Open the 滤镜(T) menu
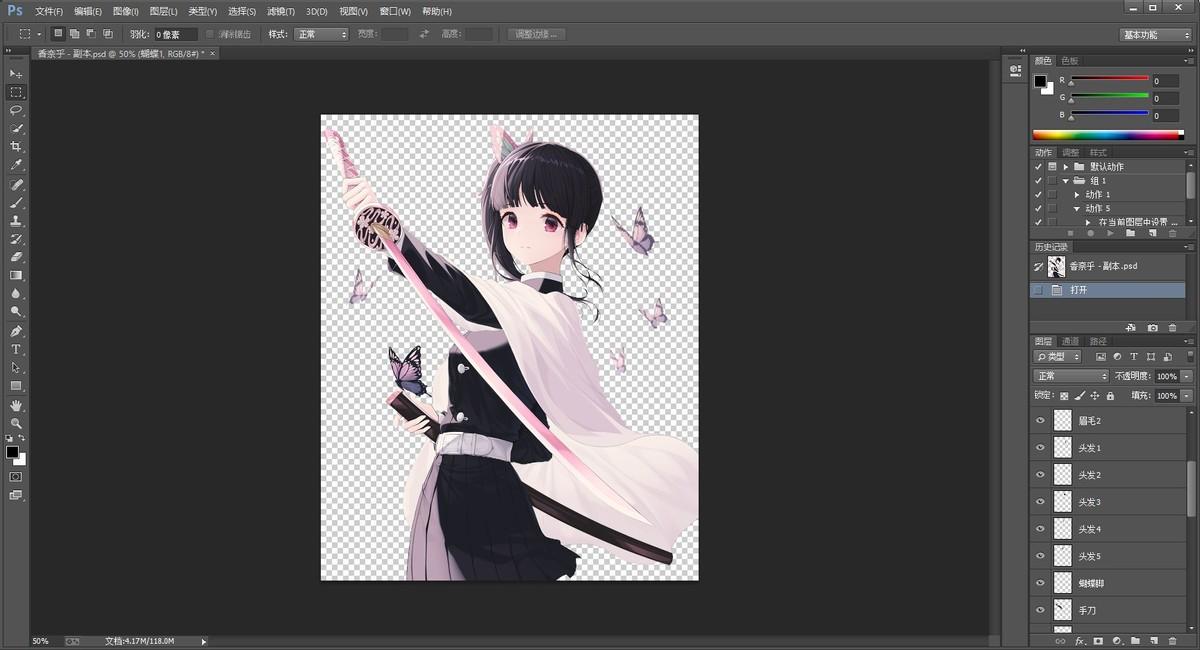1200x650 pixels. click(281, 11)
